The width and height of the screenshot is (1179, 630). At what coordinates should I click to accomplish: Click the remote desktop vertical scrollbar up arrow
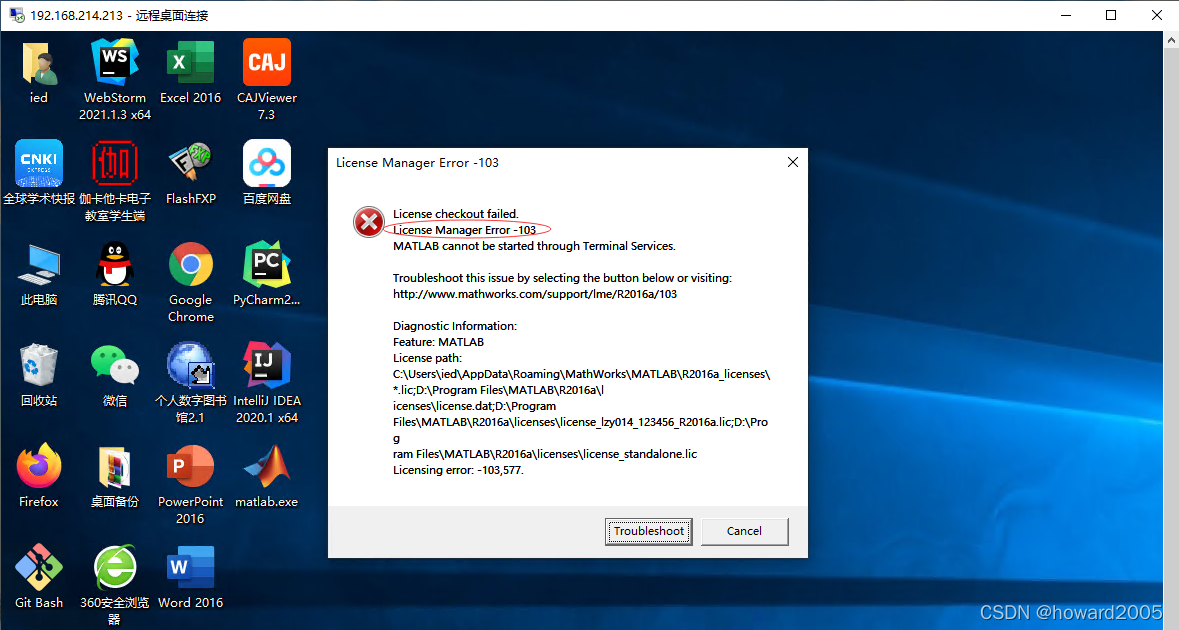click(1171, 39)
